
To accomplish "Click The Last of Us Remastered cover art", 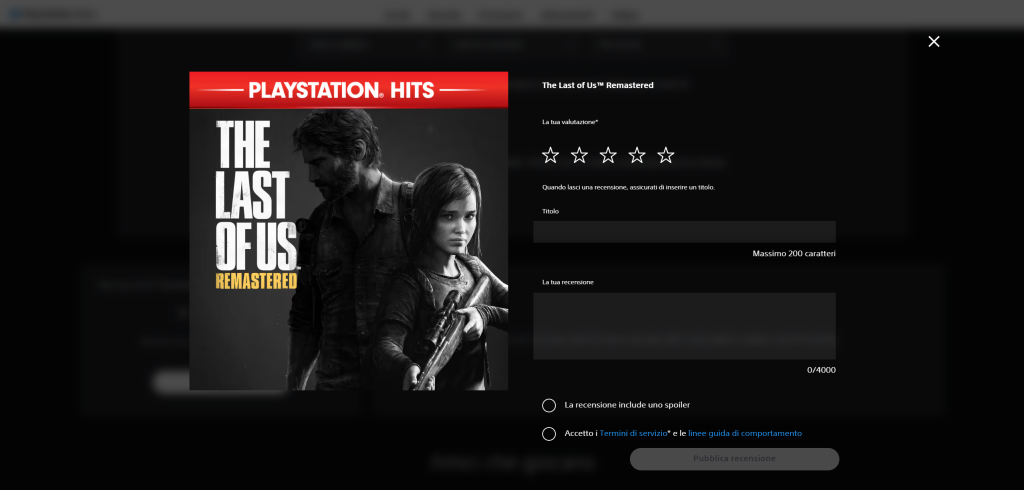I will click(349, 231).
